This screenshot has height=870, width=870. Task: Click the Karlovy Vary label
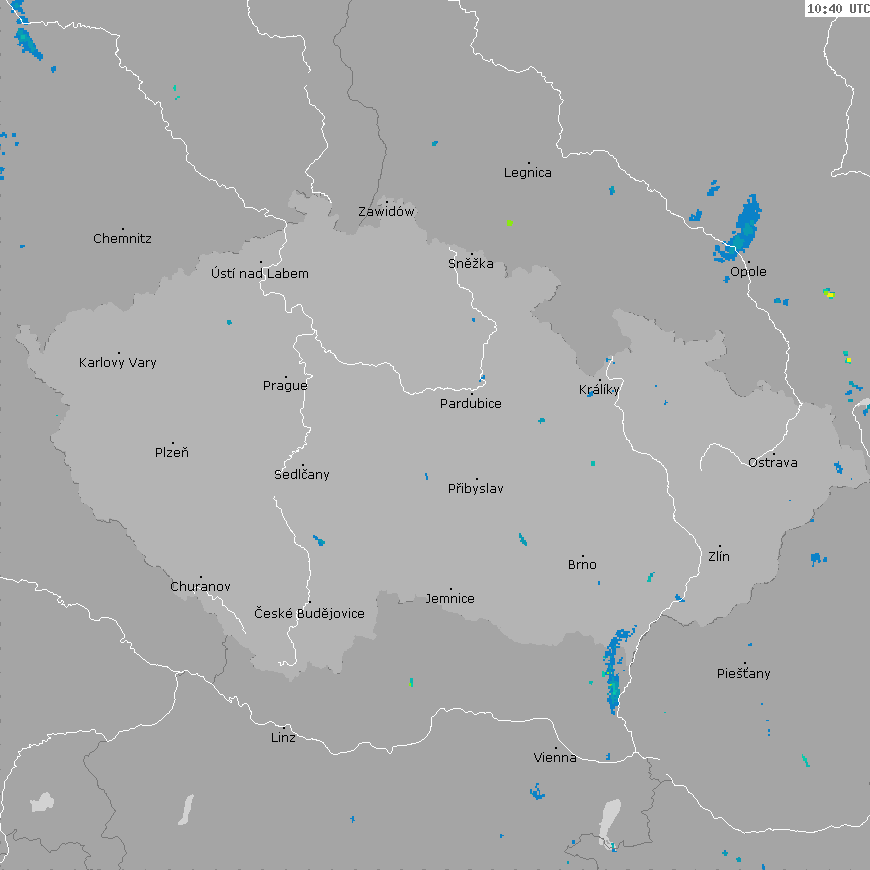point(118,363)
